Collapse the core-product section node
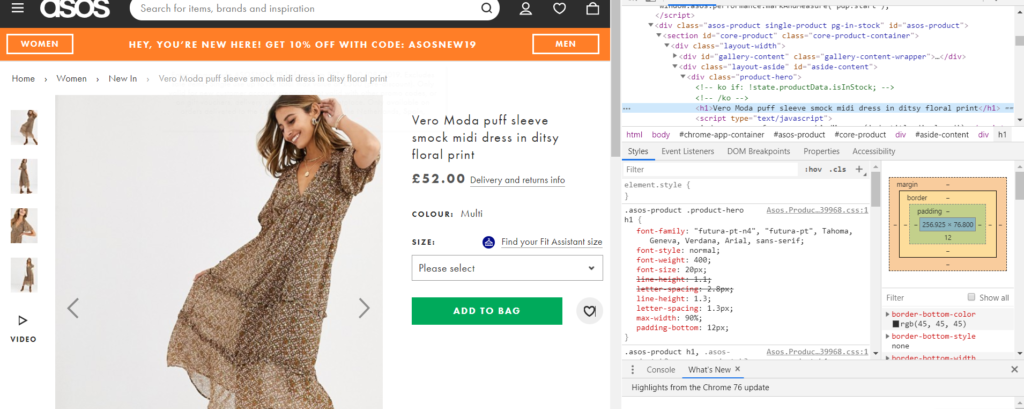1024x409 pixels. pos(658,35)
